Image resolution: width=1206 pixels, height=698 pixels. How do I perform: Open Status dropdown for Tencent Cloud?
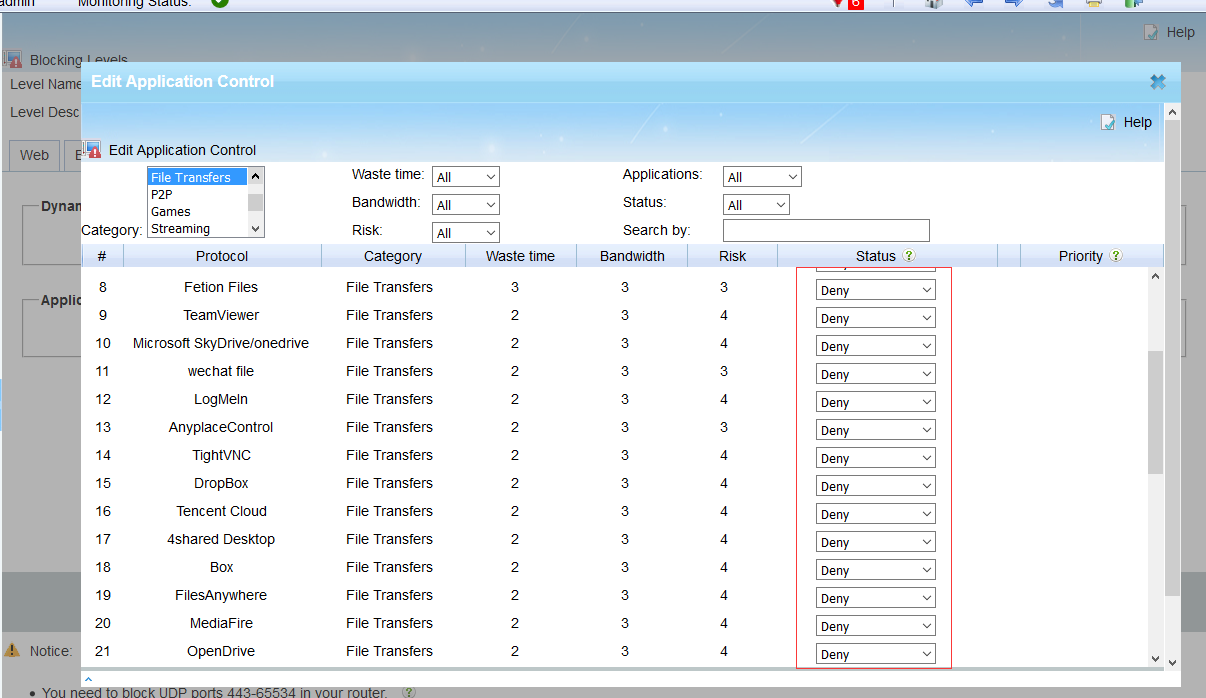876,514
